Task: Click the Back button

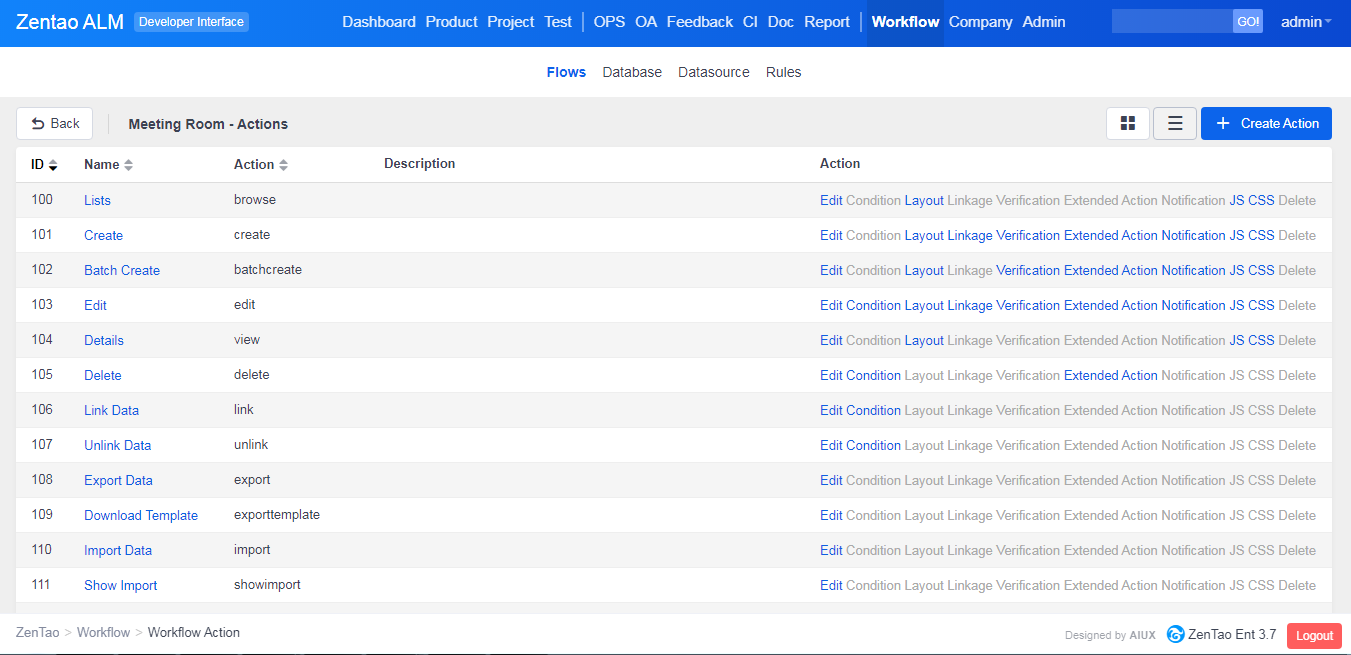Action: pyautogui.click(x=55, y=124)
